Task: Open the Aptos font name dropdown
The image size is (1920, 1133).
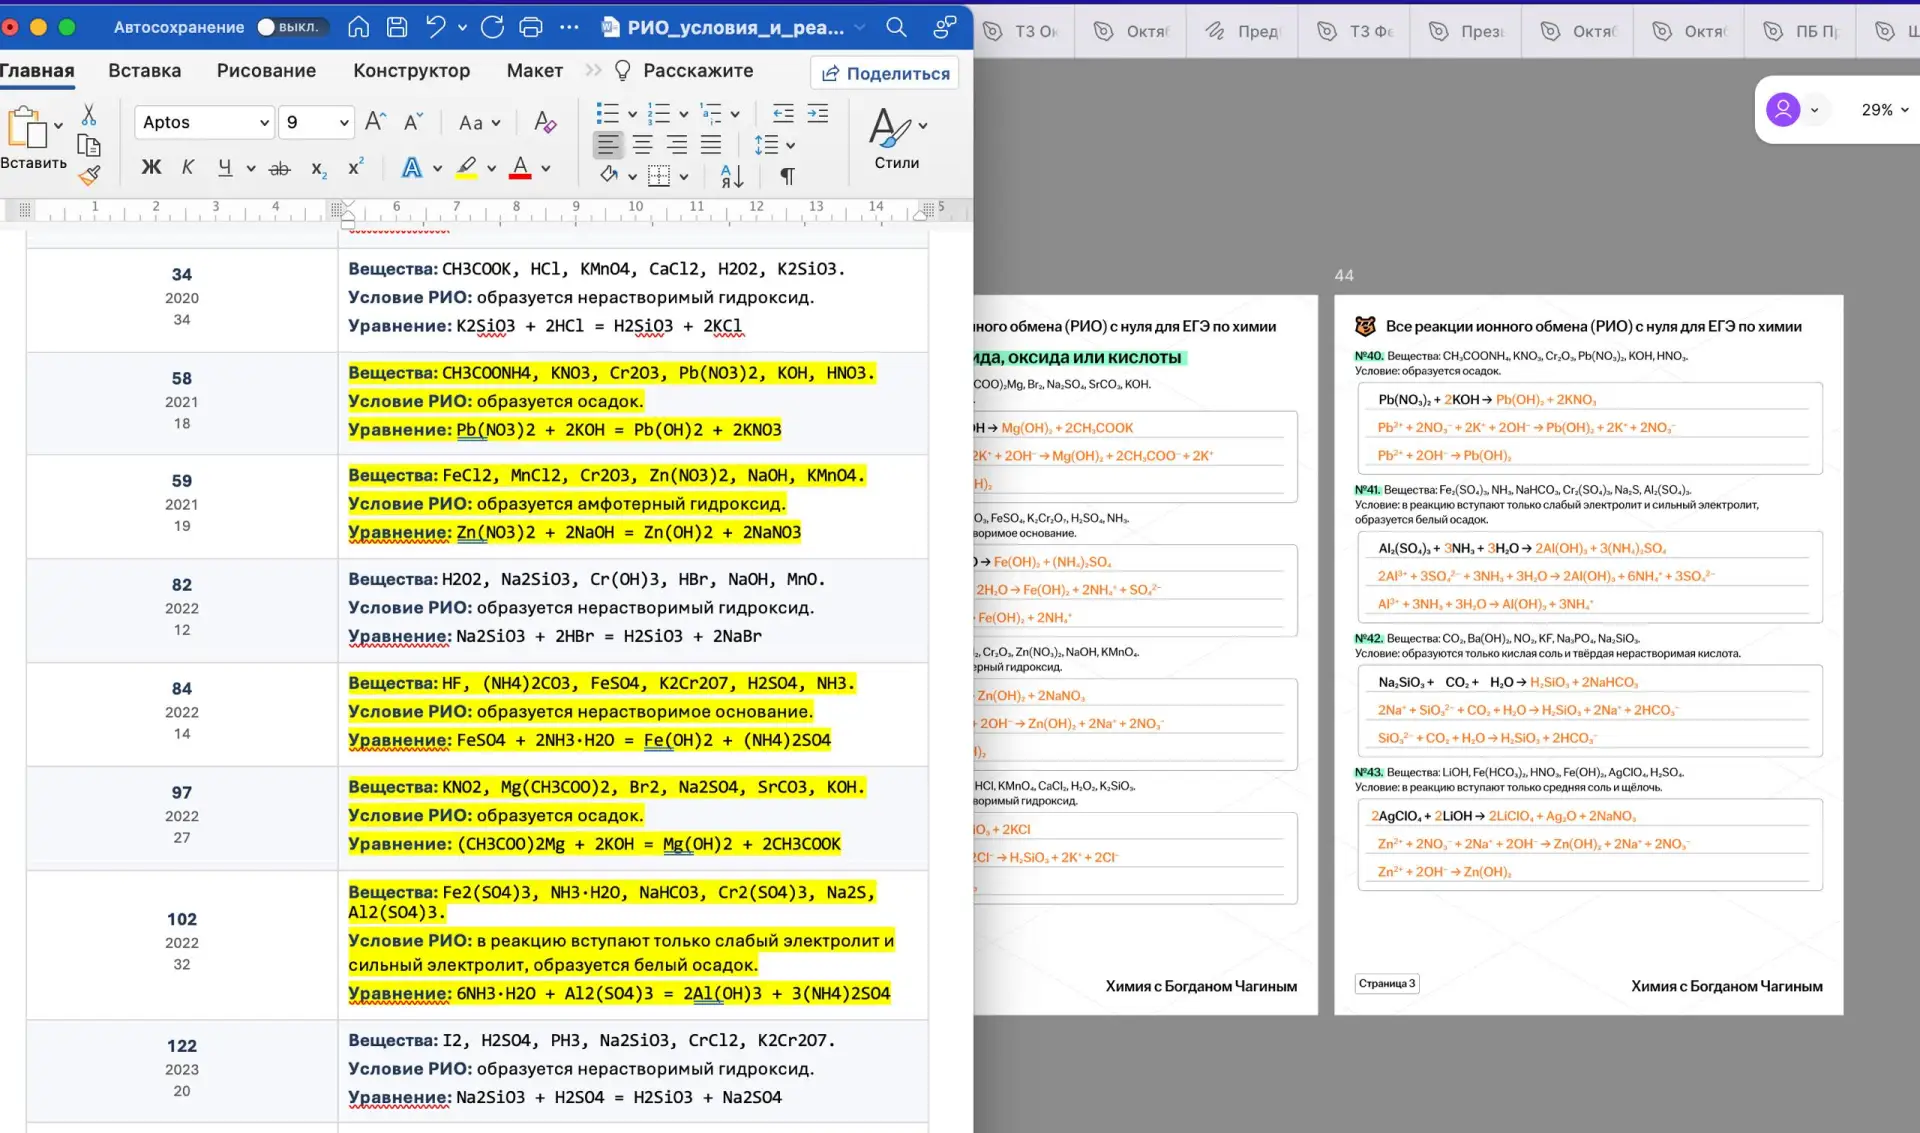Action: point(204,122)
